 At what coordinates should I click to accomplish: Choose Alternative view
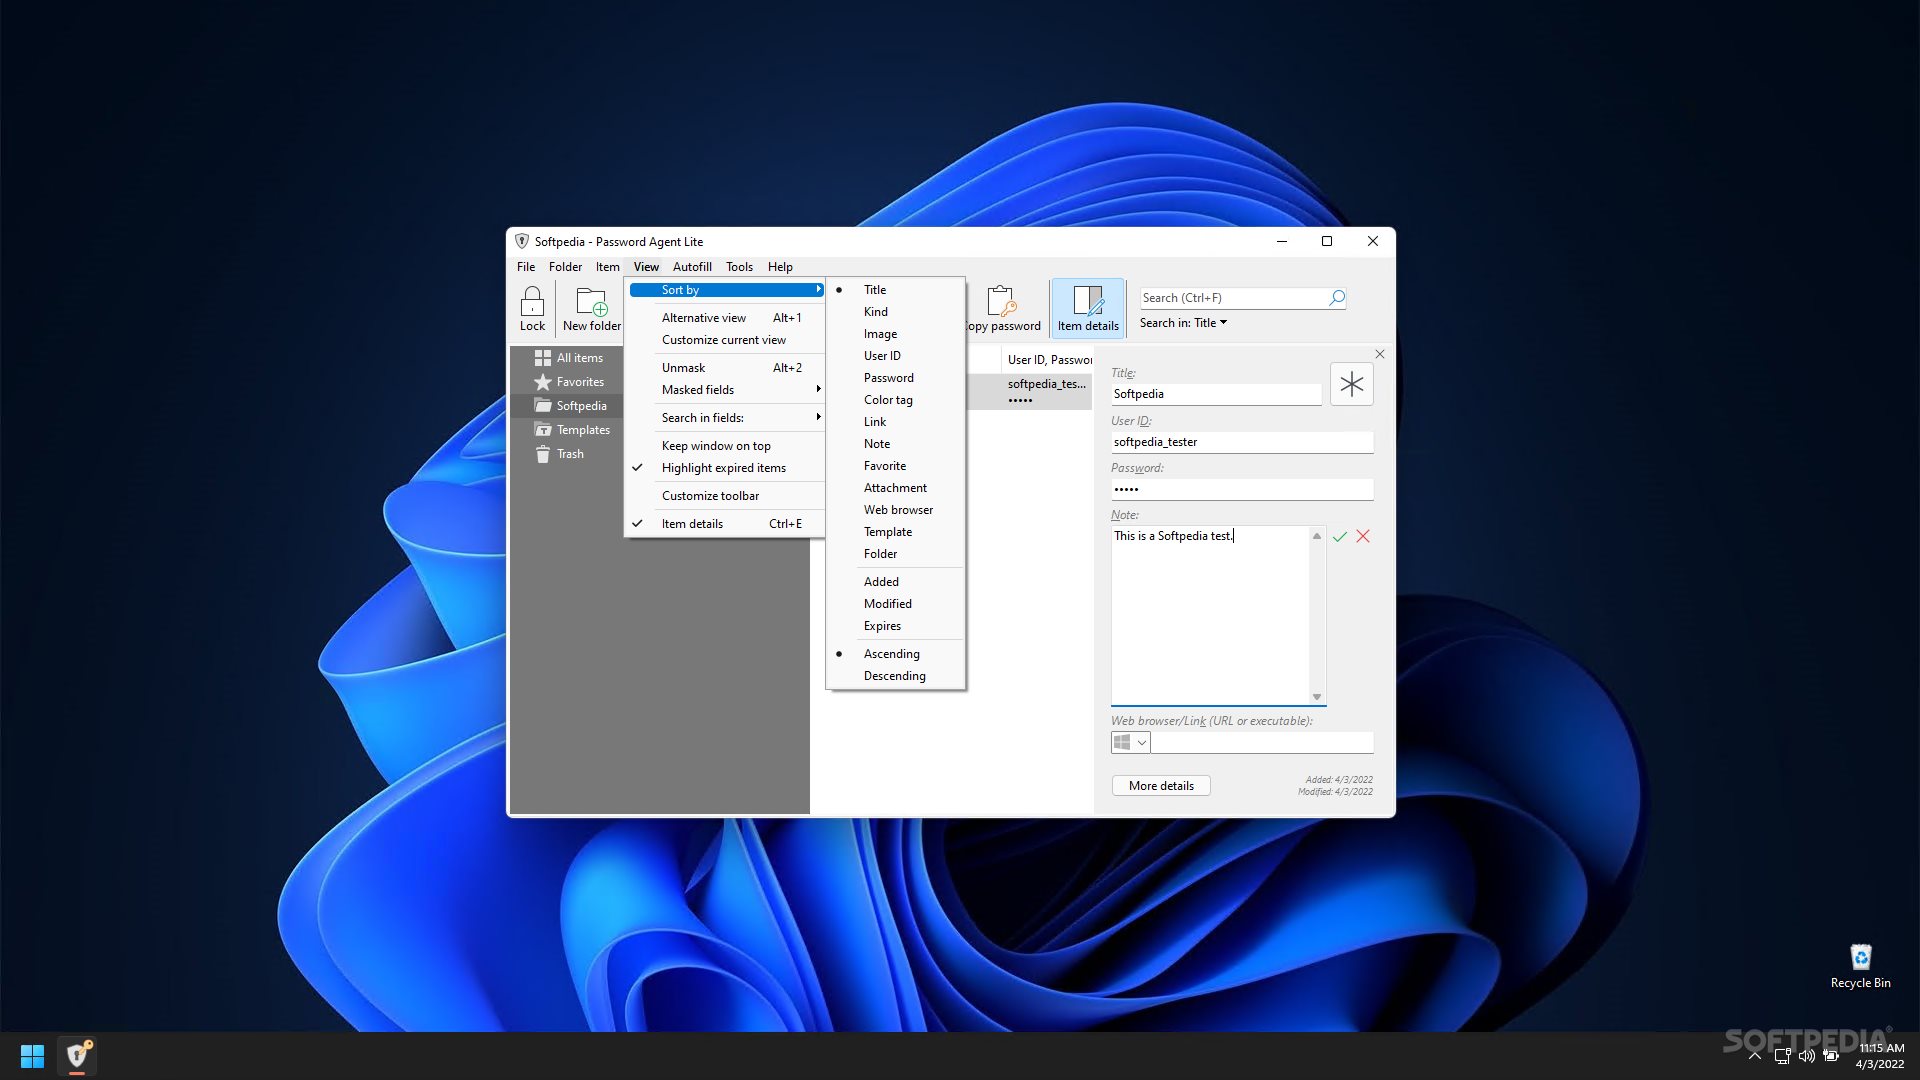(726, 318)
